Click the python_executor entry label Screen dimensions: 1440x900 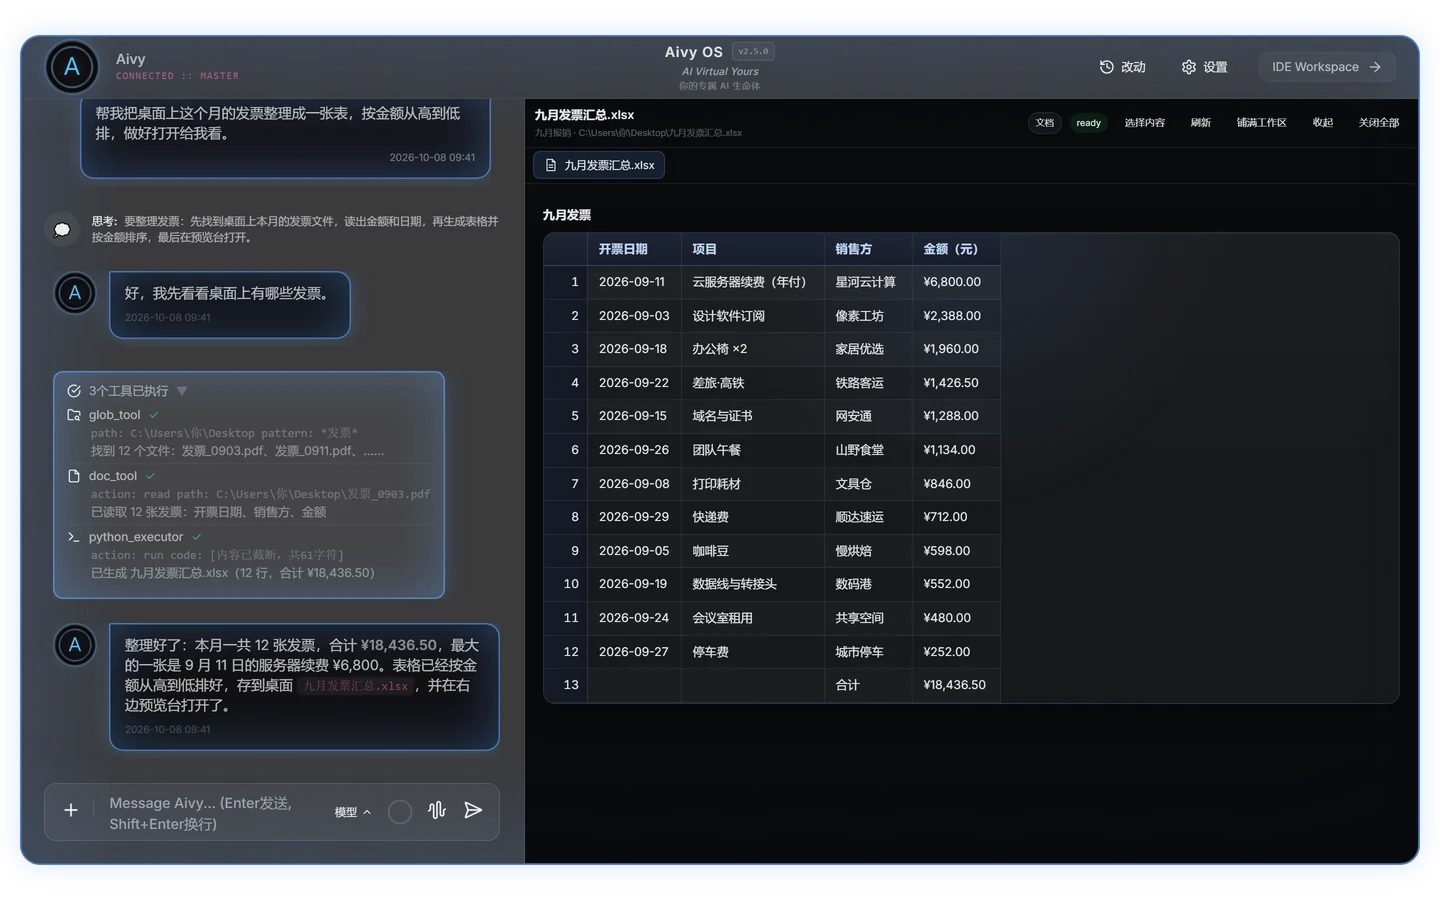click(136, 537)
